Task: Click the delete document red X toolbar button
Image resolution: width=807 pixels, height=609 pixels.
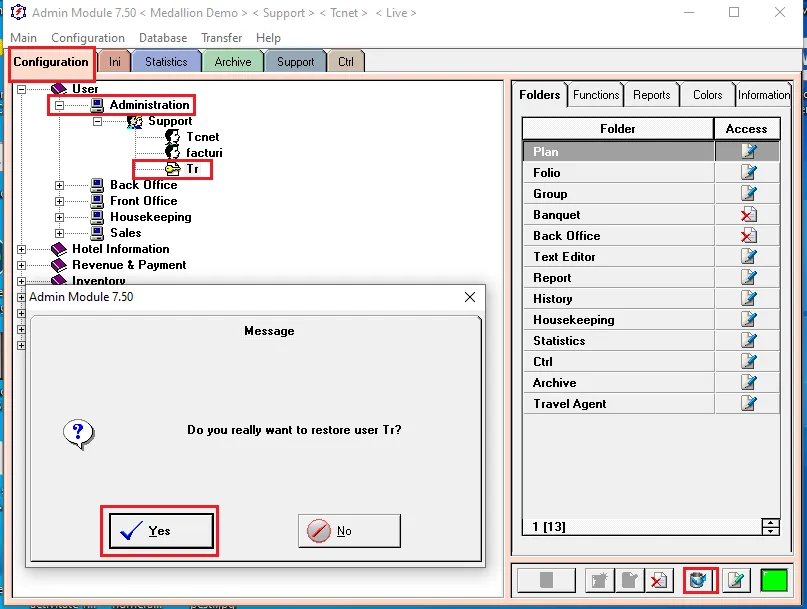Action: coord(658,581)
